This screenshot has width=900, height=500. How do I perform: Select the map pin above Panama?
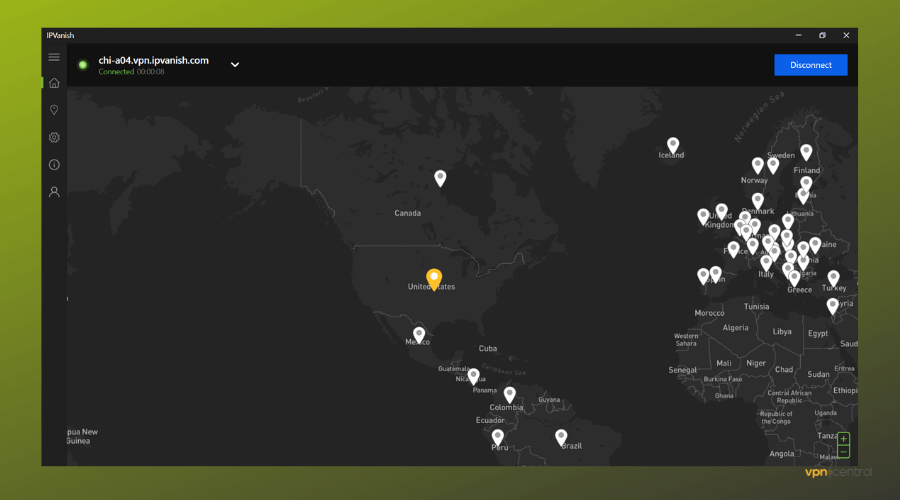(x=474, y=375)
